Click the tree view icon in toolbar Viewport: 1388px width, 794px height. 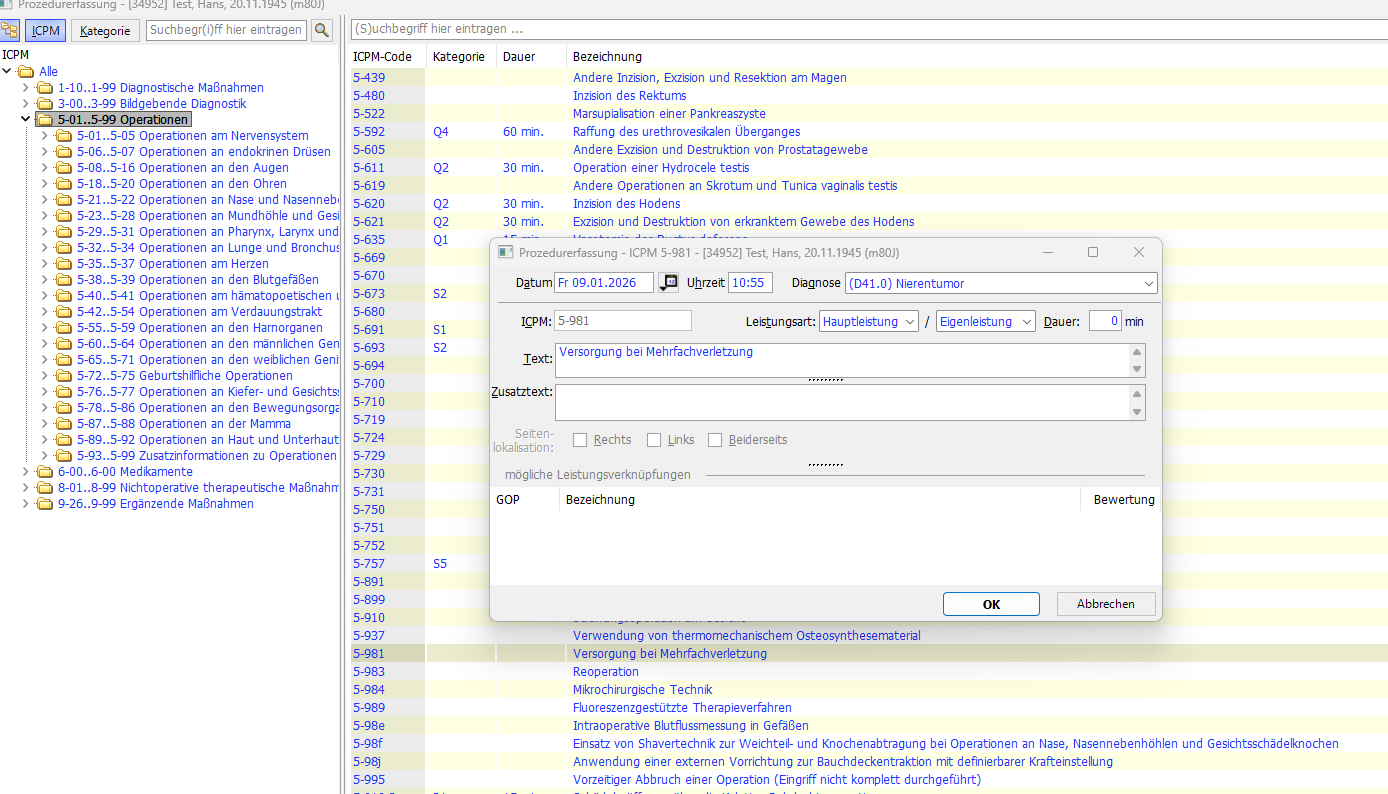coord(10,30)
